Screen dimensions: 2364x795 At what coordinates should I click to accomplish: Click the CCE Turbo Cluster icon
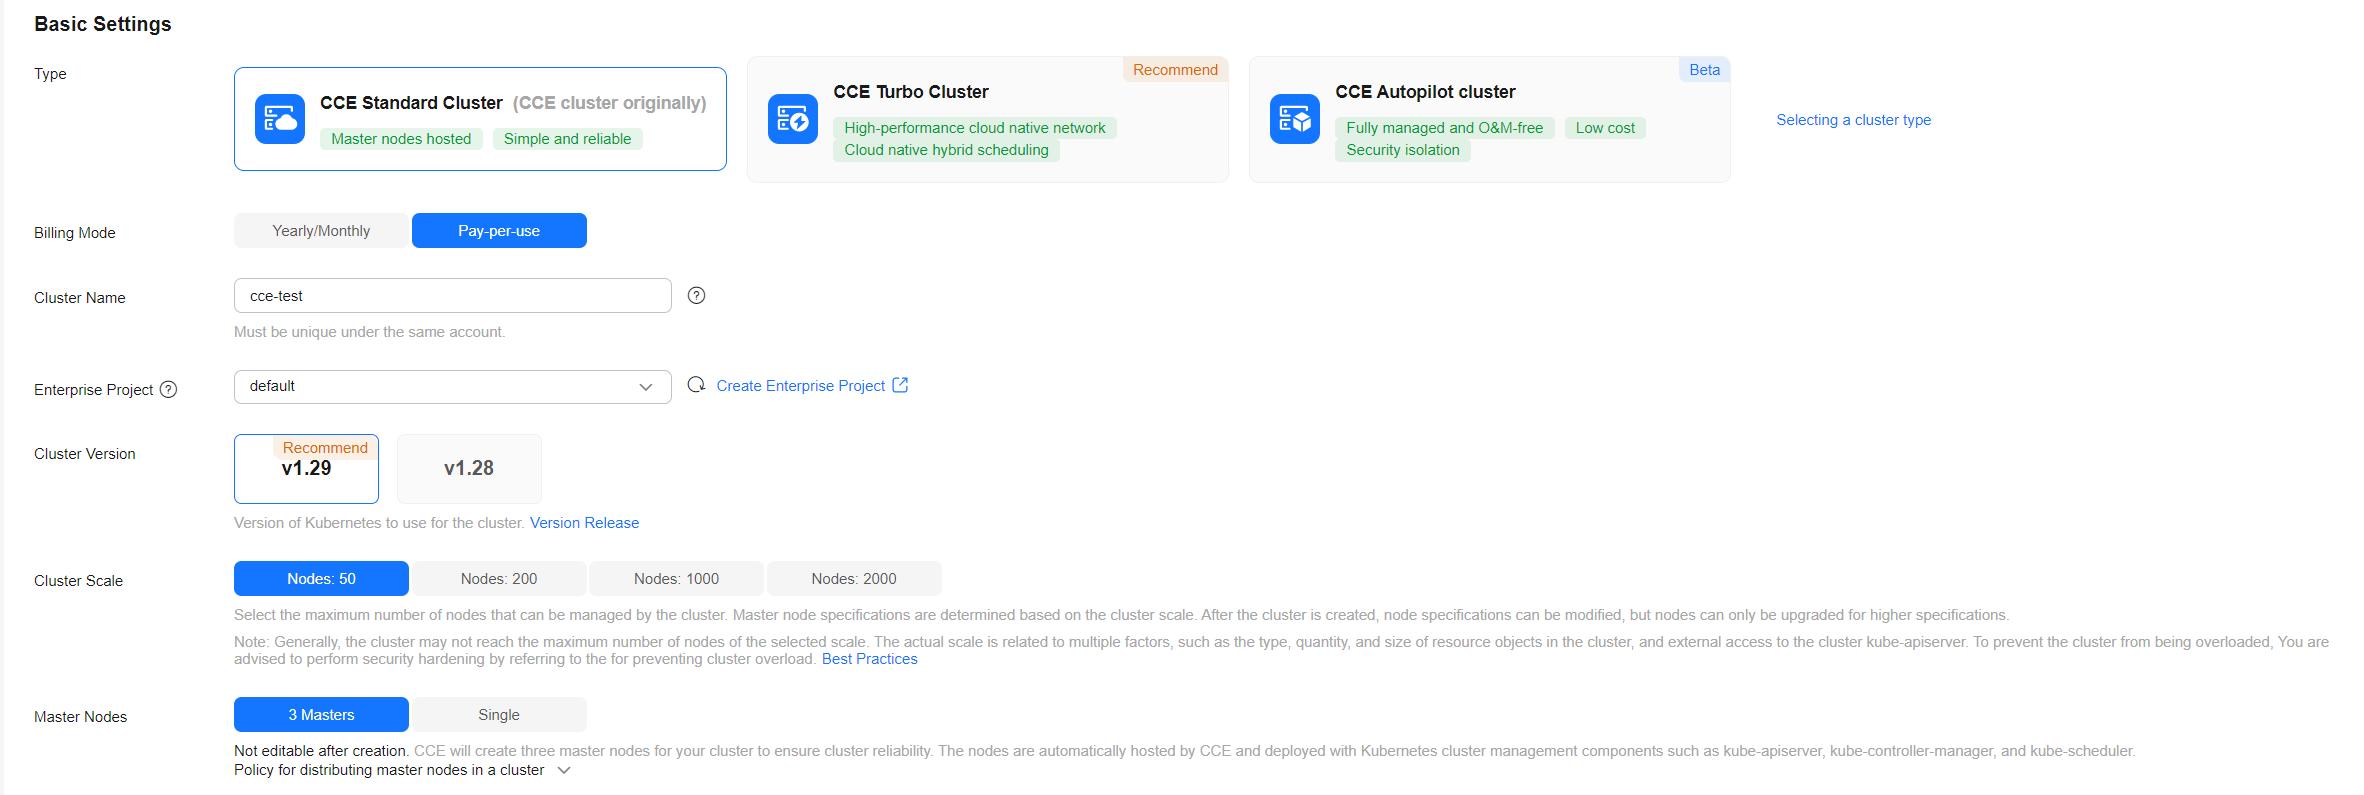coord(793,120)
